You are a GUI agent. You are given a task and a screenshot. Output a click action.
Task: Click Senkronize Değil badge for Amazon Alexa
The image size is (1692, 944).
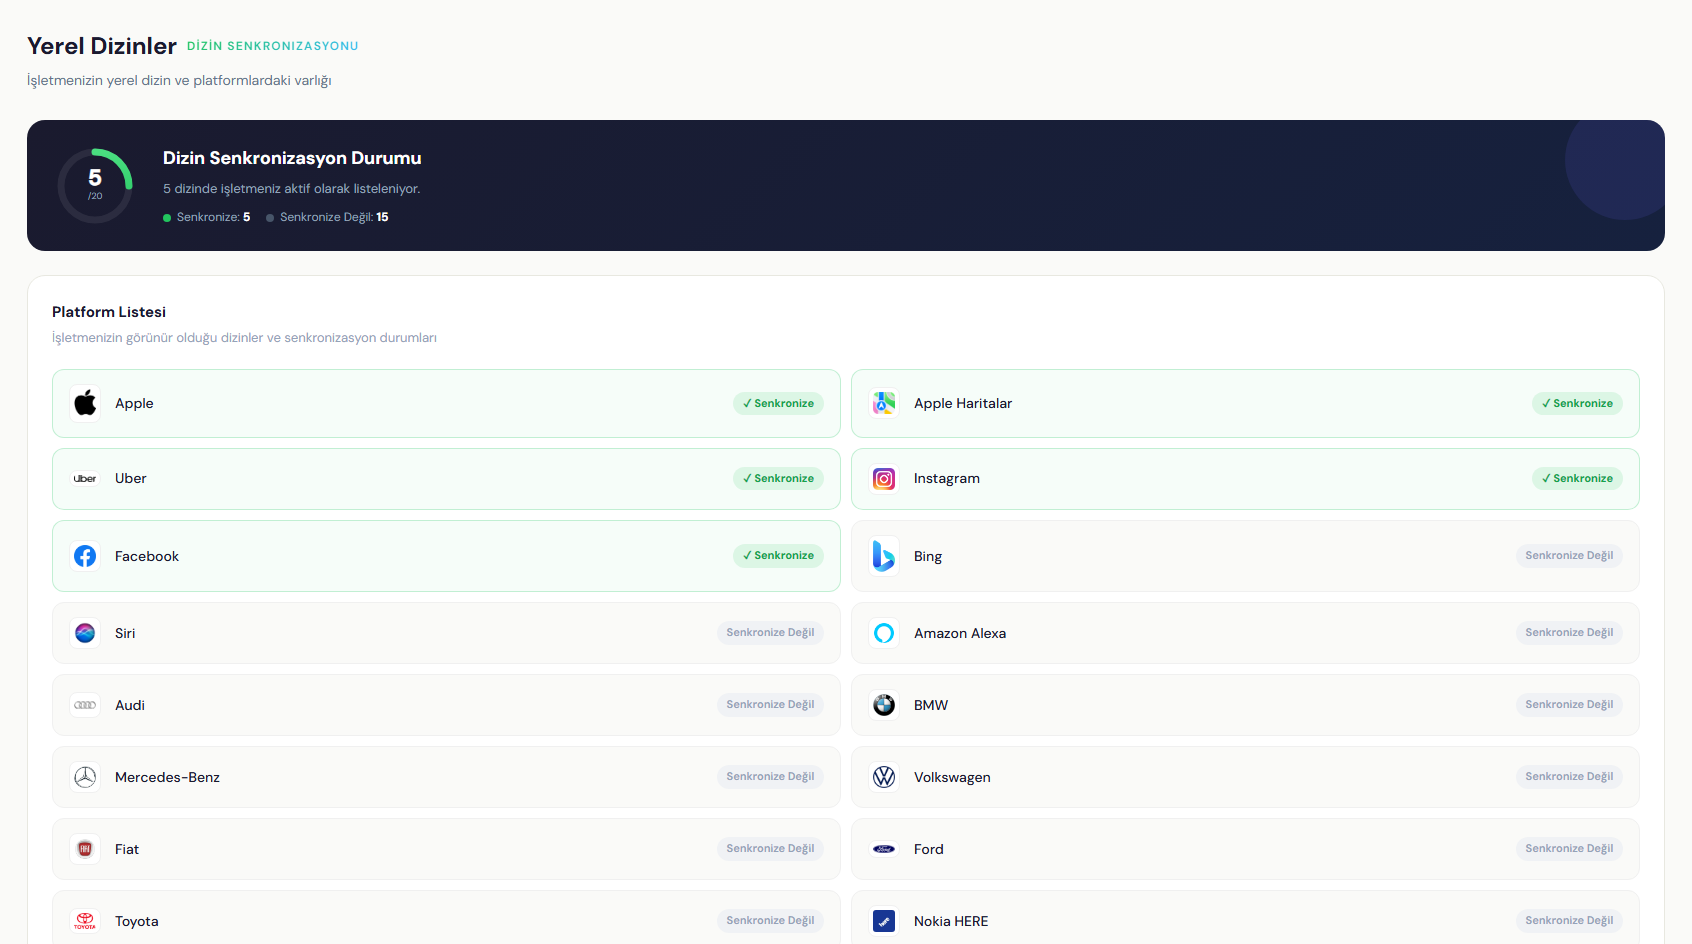(1569, 632)
